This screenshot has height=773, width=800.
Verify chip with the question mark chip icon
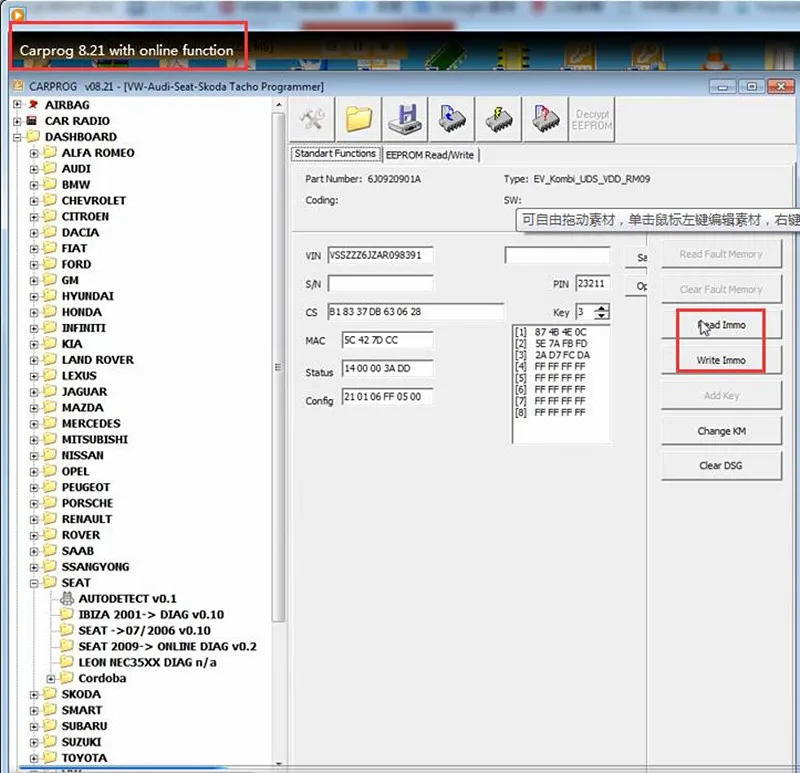pos(545,119)
